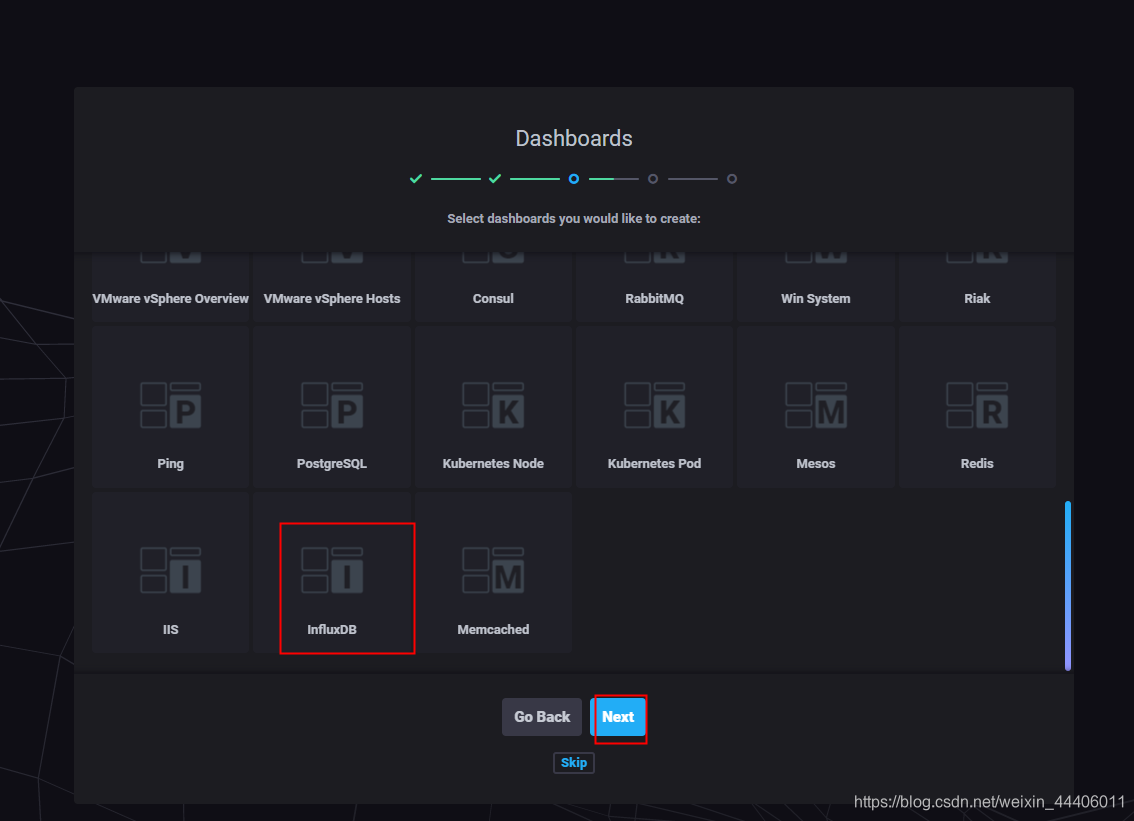1134x821 pixels.
Task: Choose the Kubernetes Pod dashboard icon
Action: [655, 405]
